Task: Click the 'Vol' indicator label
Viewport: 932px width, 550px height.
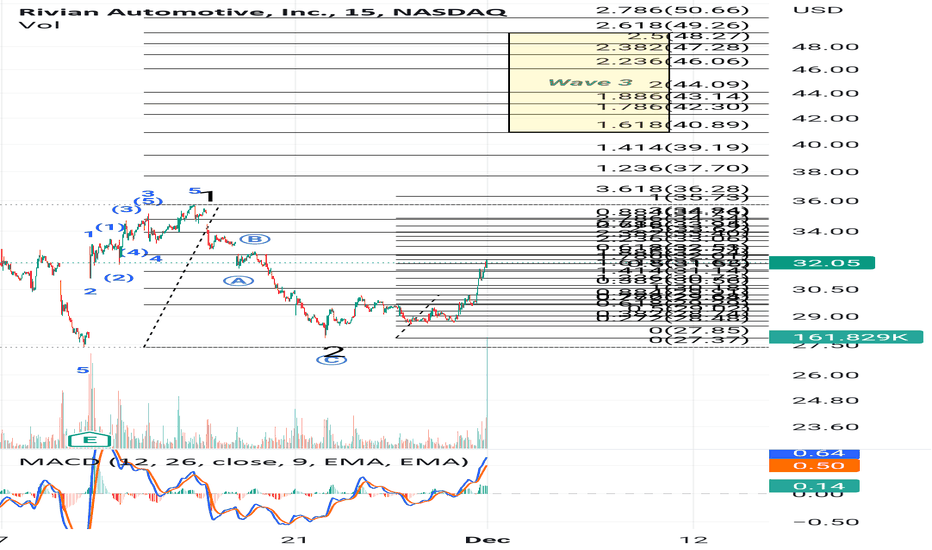Action: pos(39,25)
